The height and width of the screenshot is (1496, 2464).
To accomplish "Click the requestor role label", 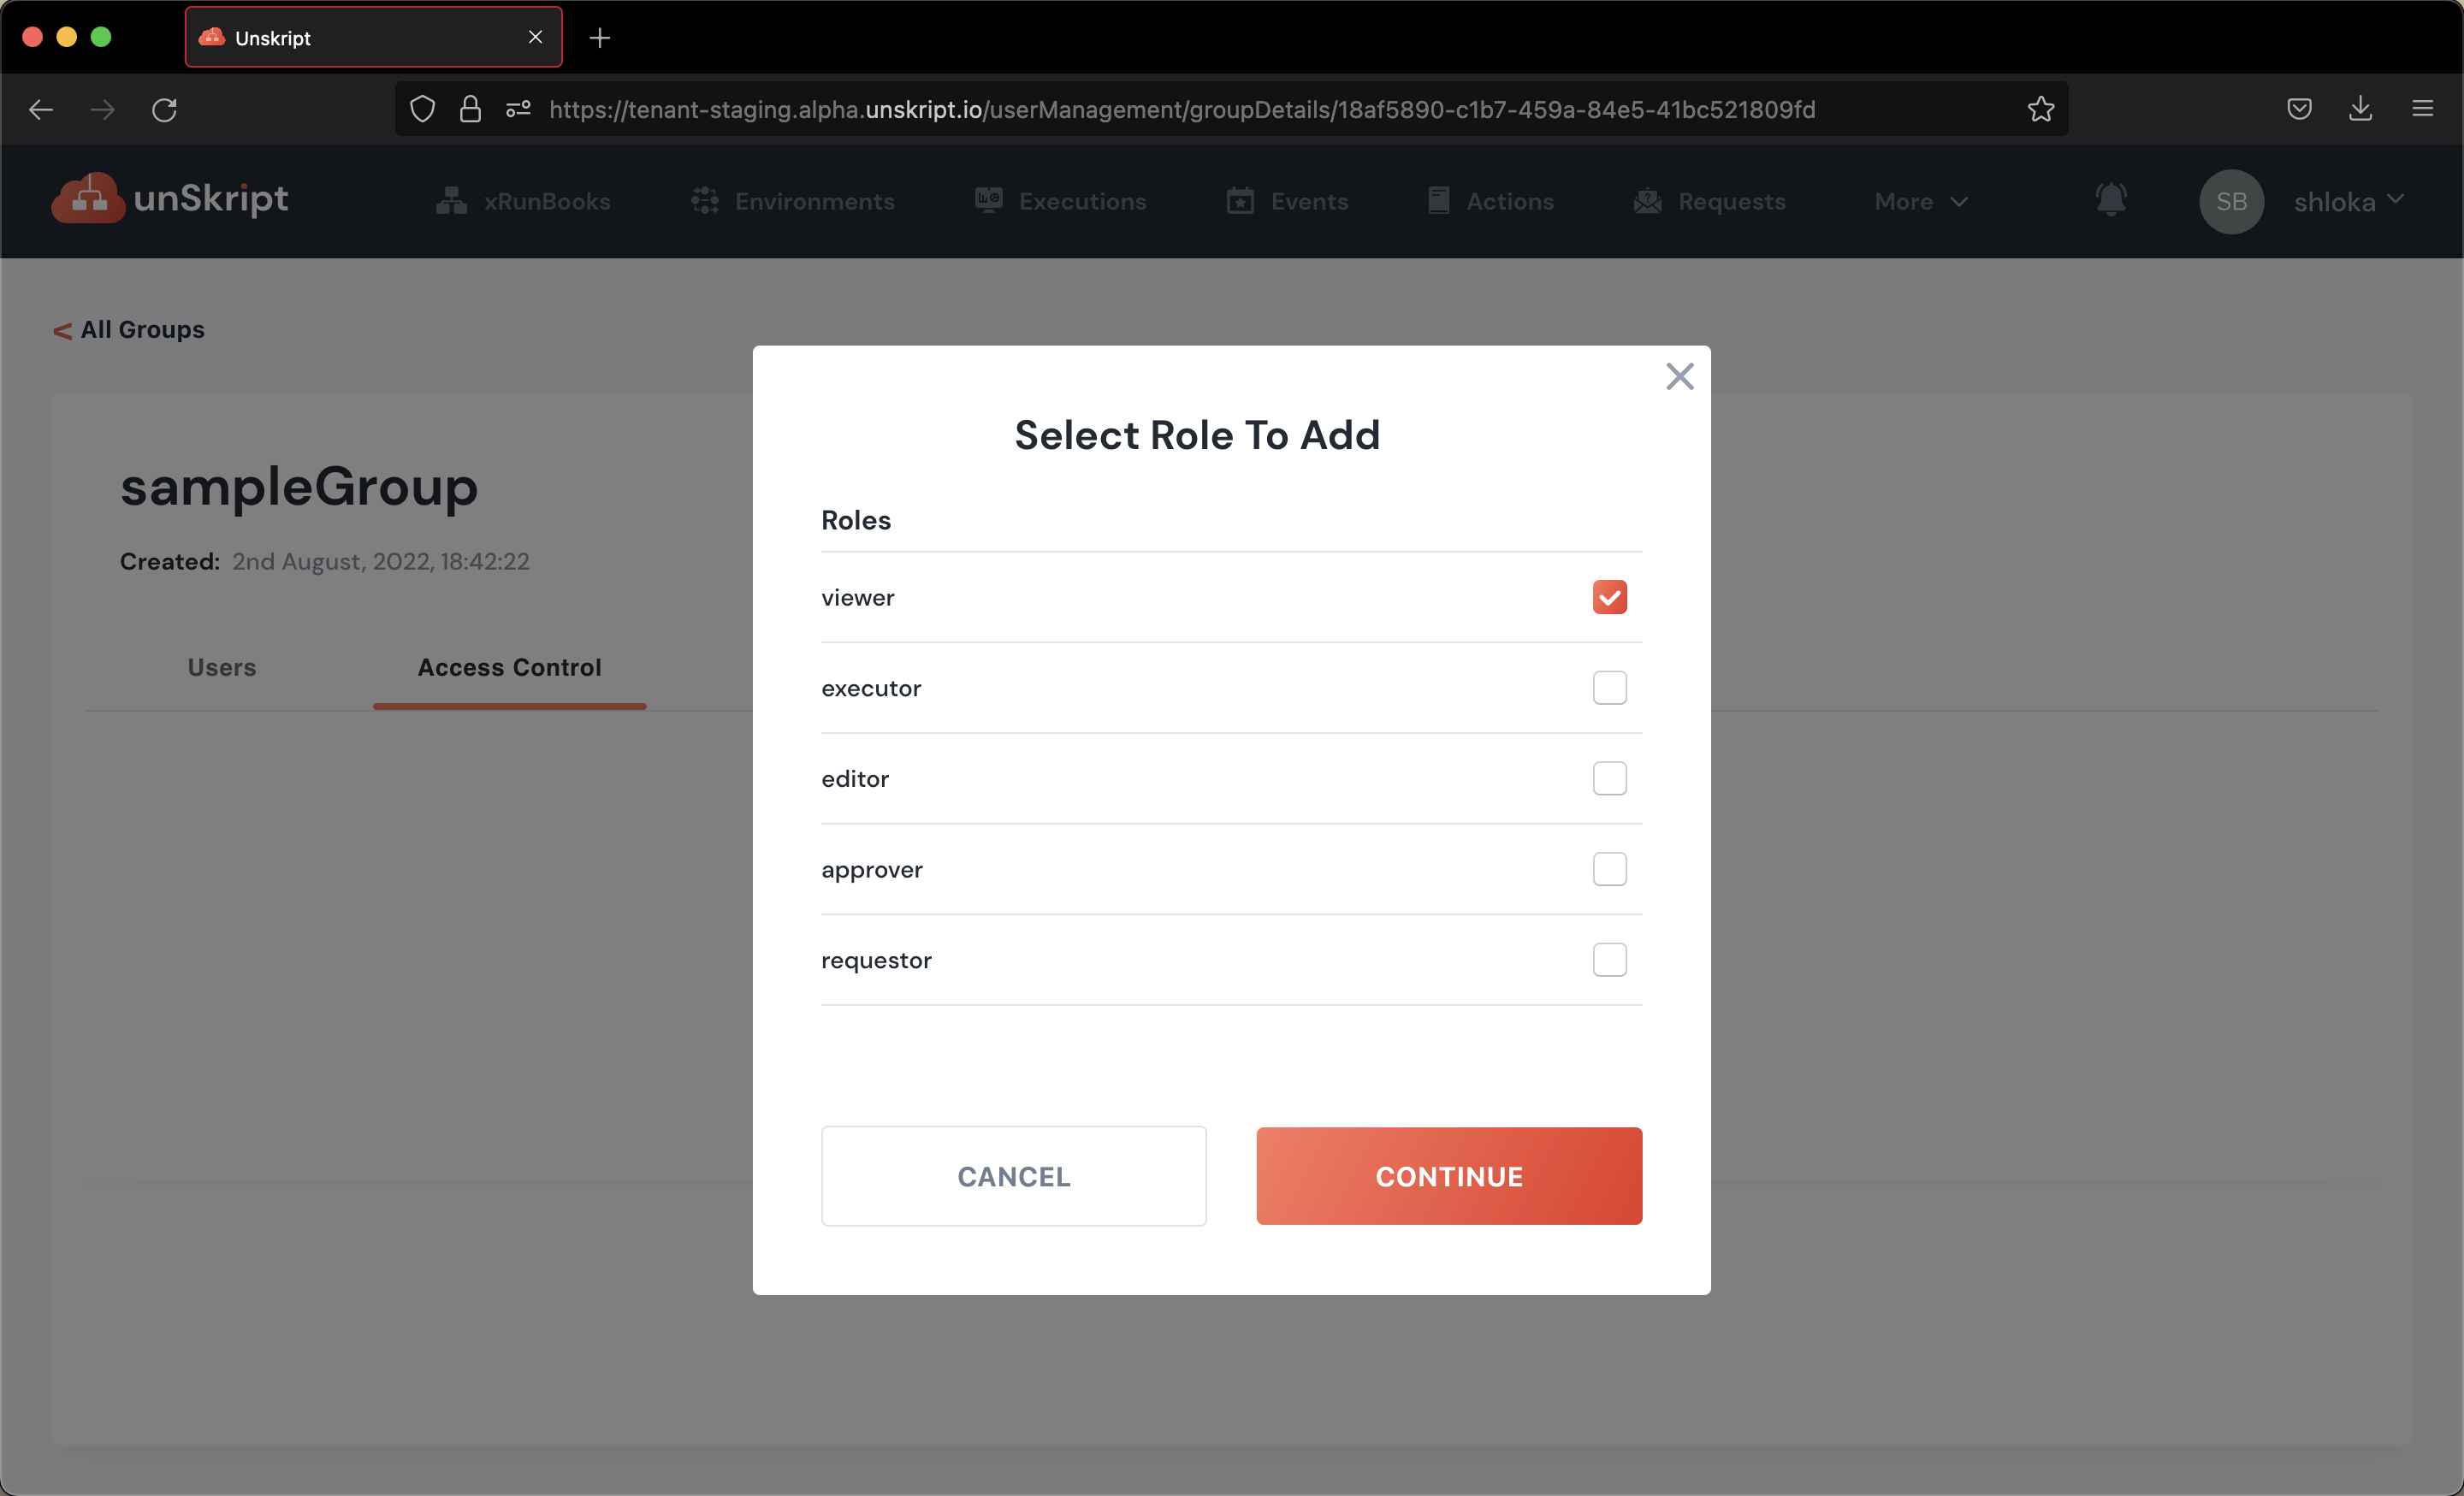I will pos(876,961).
